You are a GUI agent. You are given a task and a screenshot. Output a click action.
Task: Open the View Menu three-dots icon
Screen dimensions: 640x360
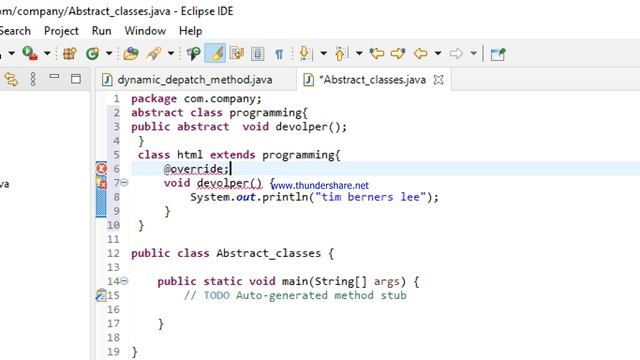tap(33, 79)
